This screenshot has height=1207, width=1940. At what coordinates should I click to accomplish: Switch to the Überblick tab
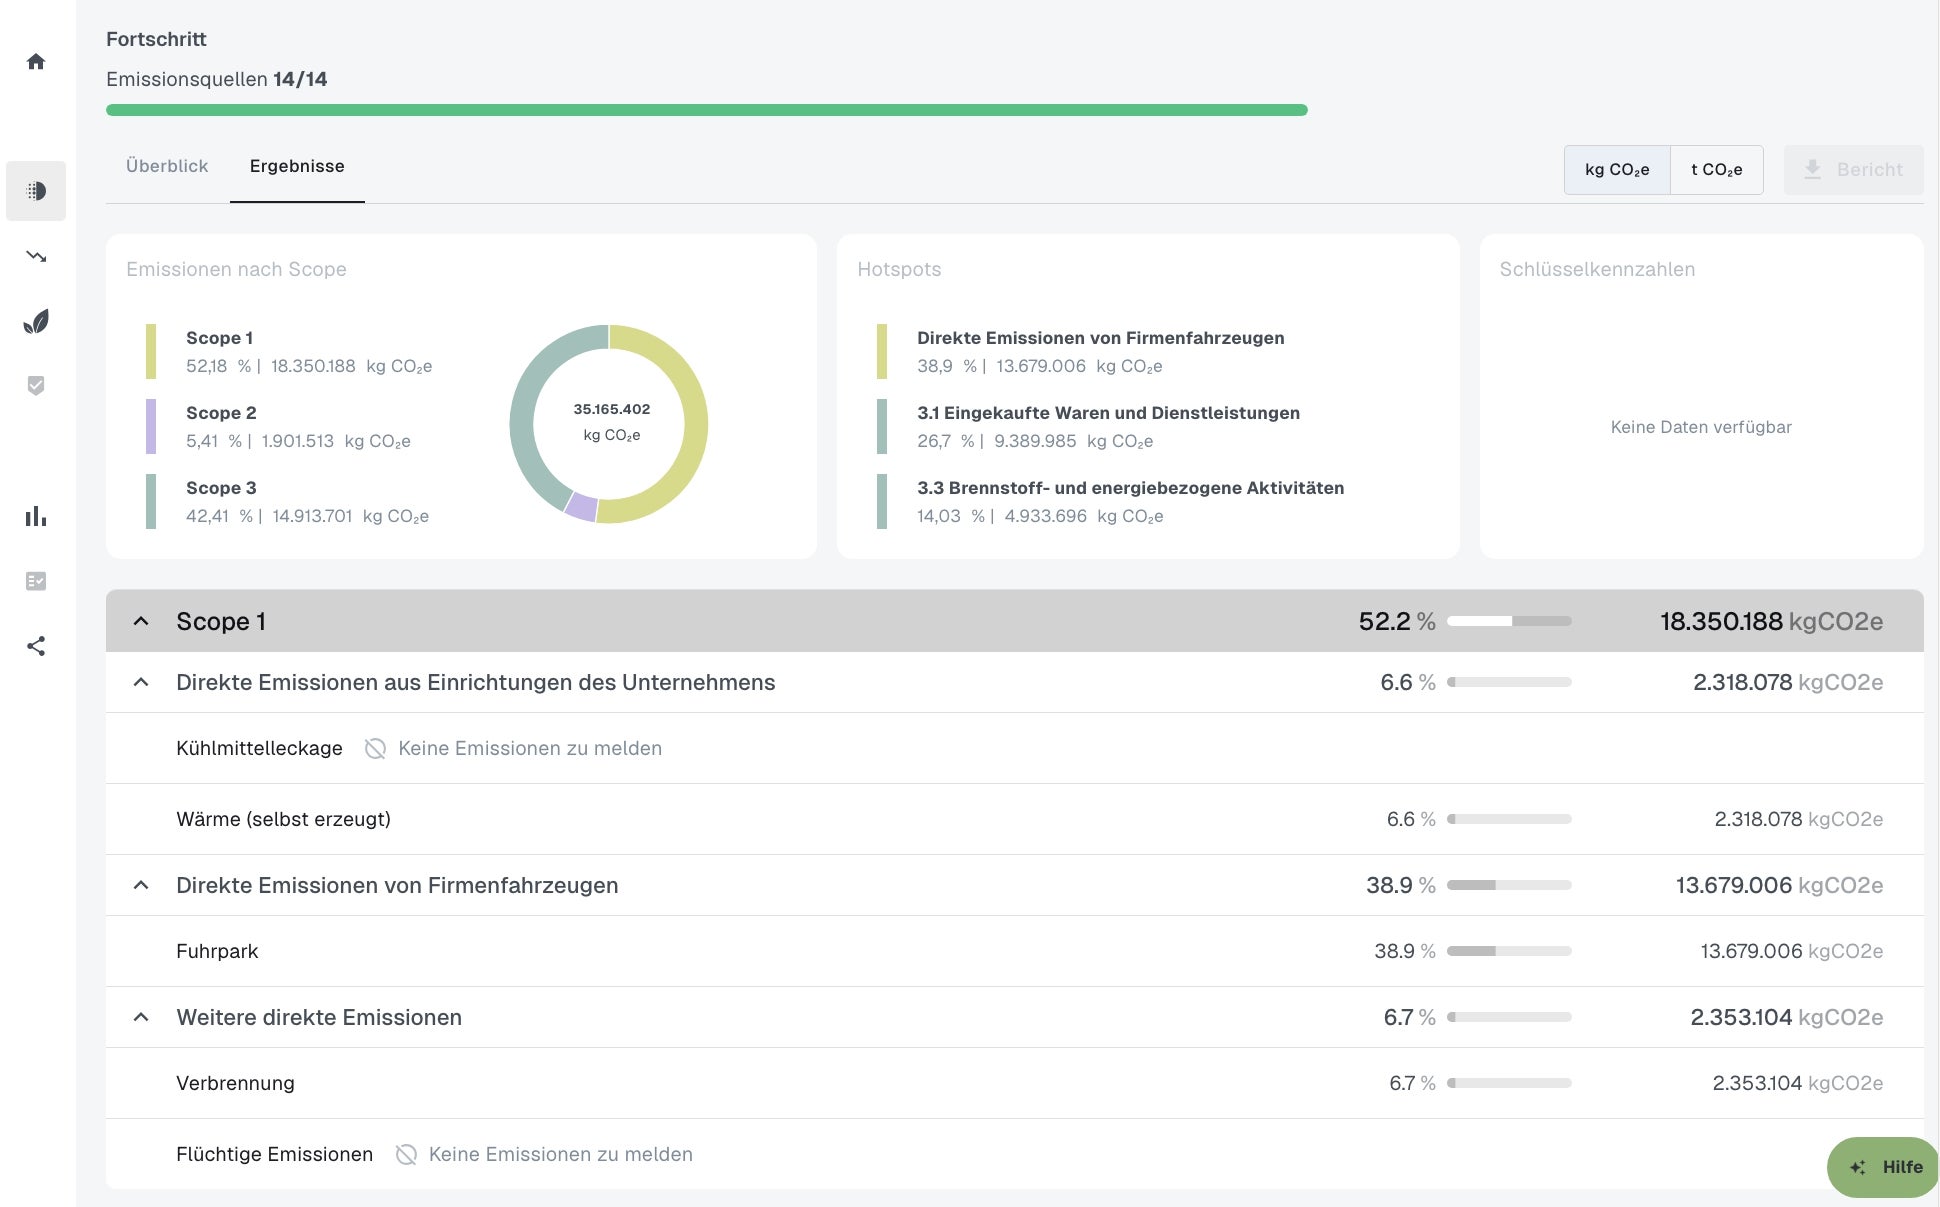point(167,166)
